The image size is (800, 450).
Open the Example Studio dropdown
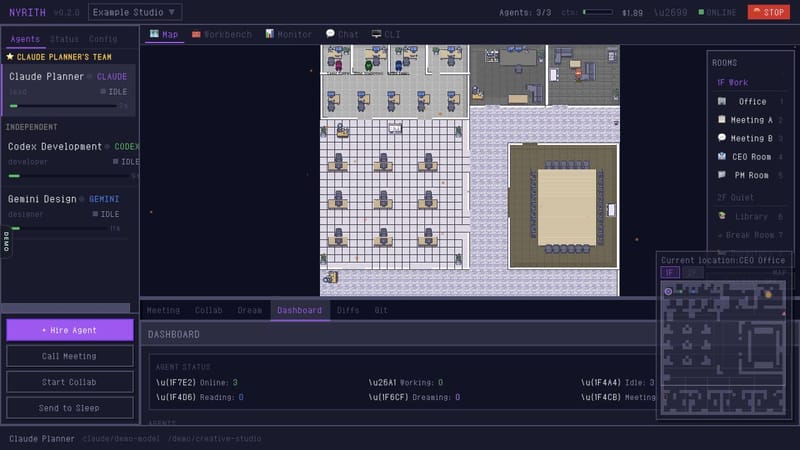(x=135, y=12)
